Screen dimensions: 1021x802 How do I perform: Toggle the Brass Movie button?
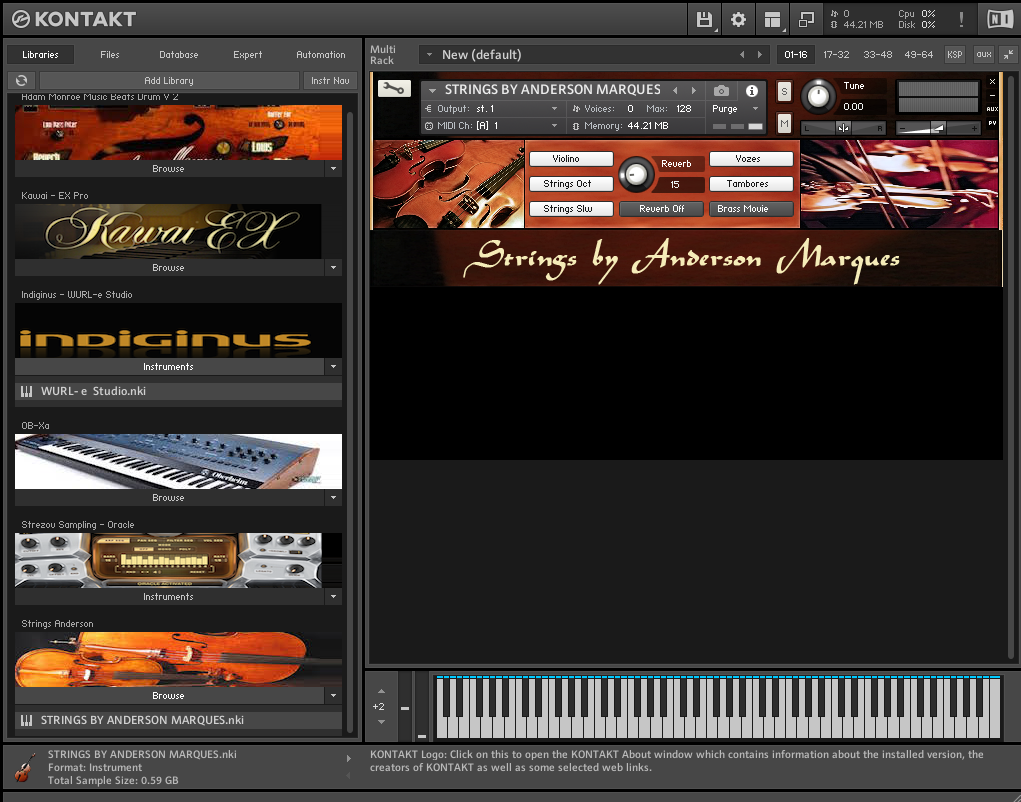(x=751, y=208)
